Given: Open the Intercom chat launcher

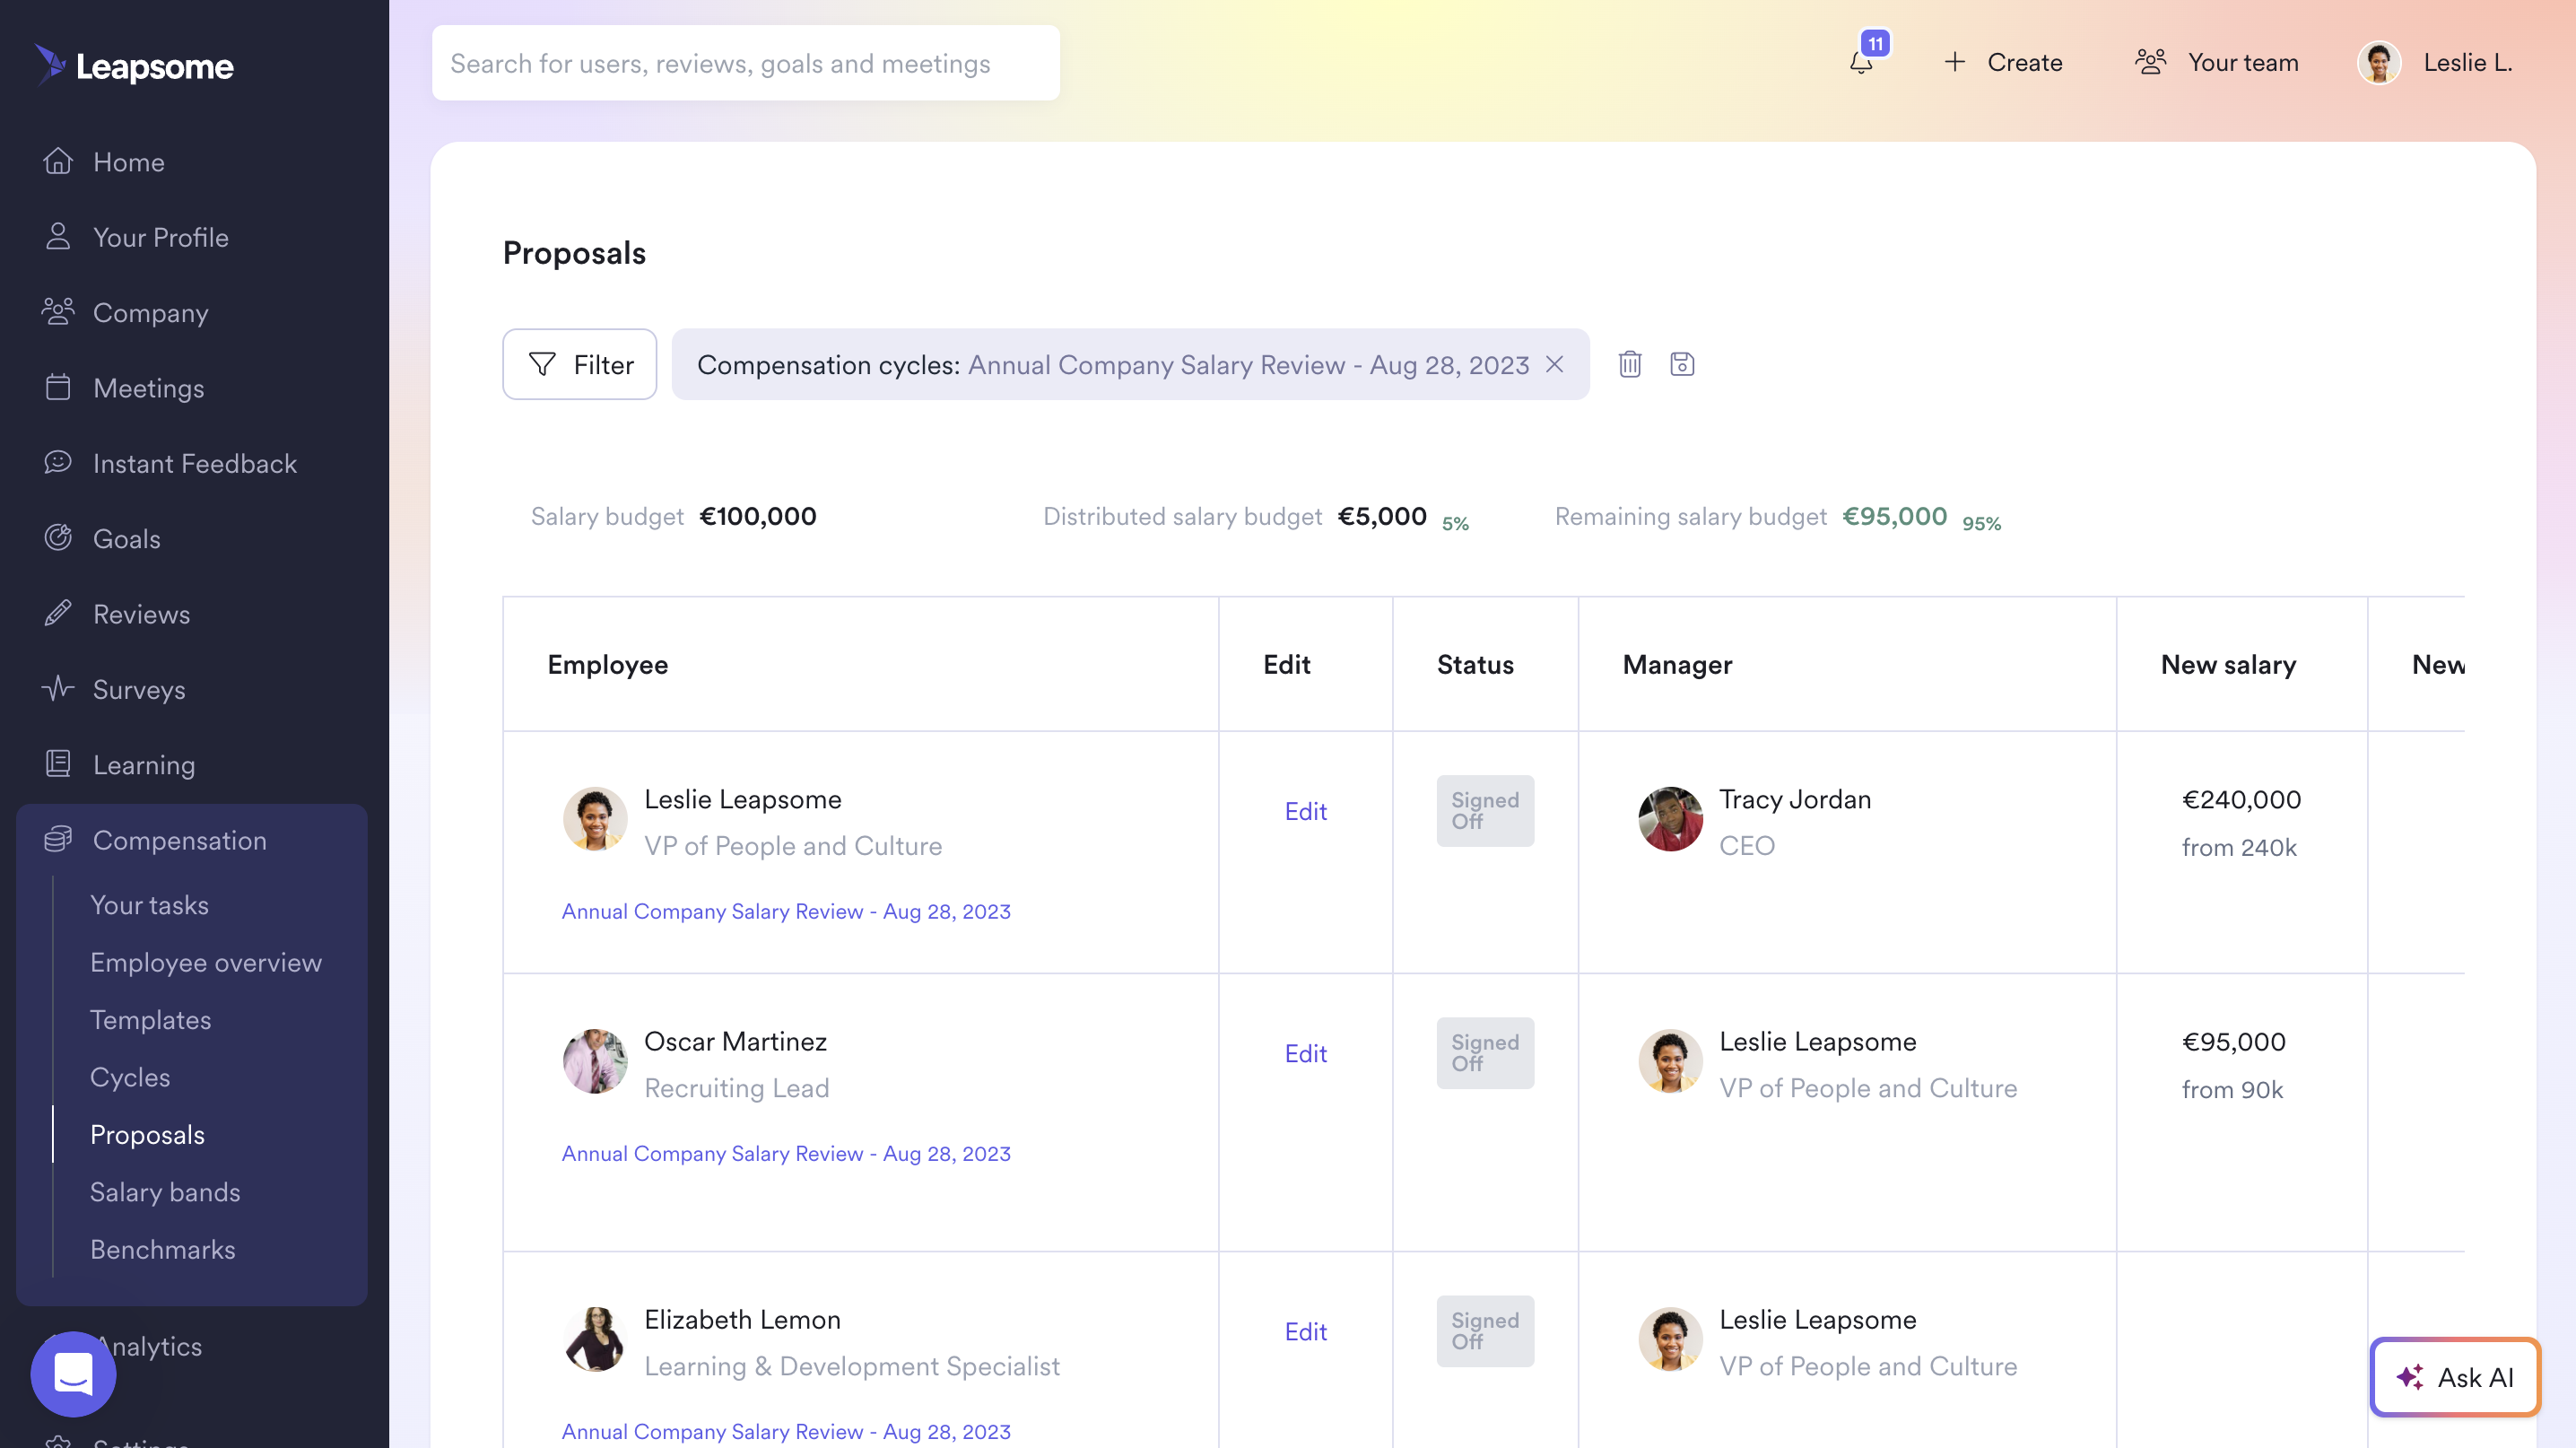Looking at the screenshot, I should 73,1374.
